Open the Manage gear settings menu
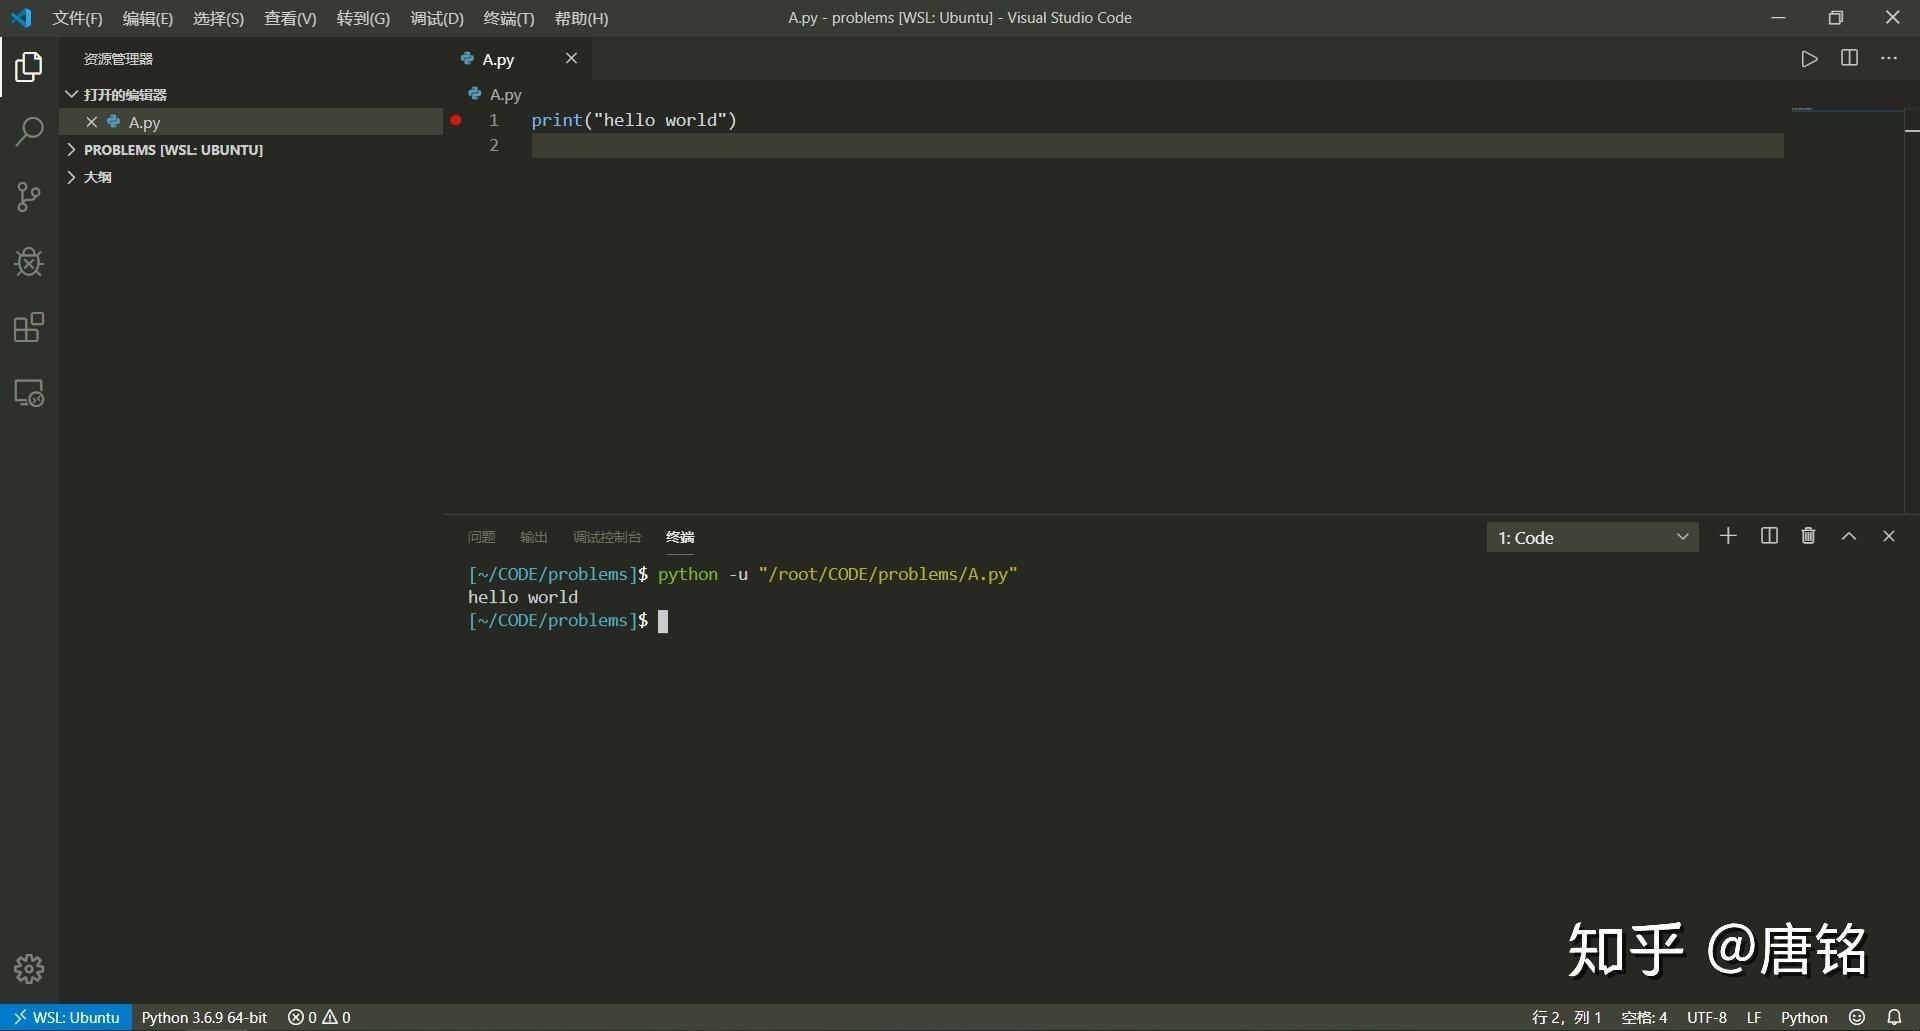1920x1031 pixels. pos(29,968)
